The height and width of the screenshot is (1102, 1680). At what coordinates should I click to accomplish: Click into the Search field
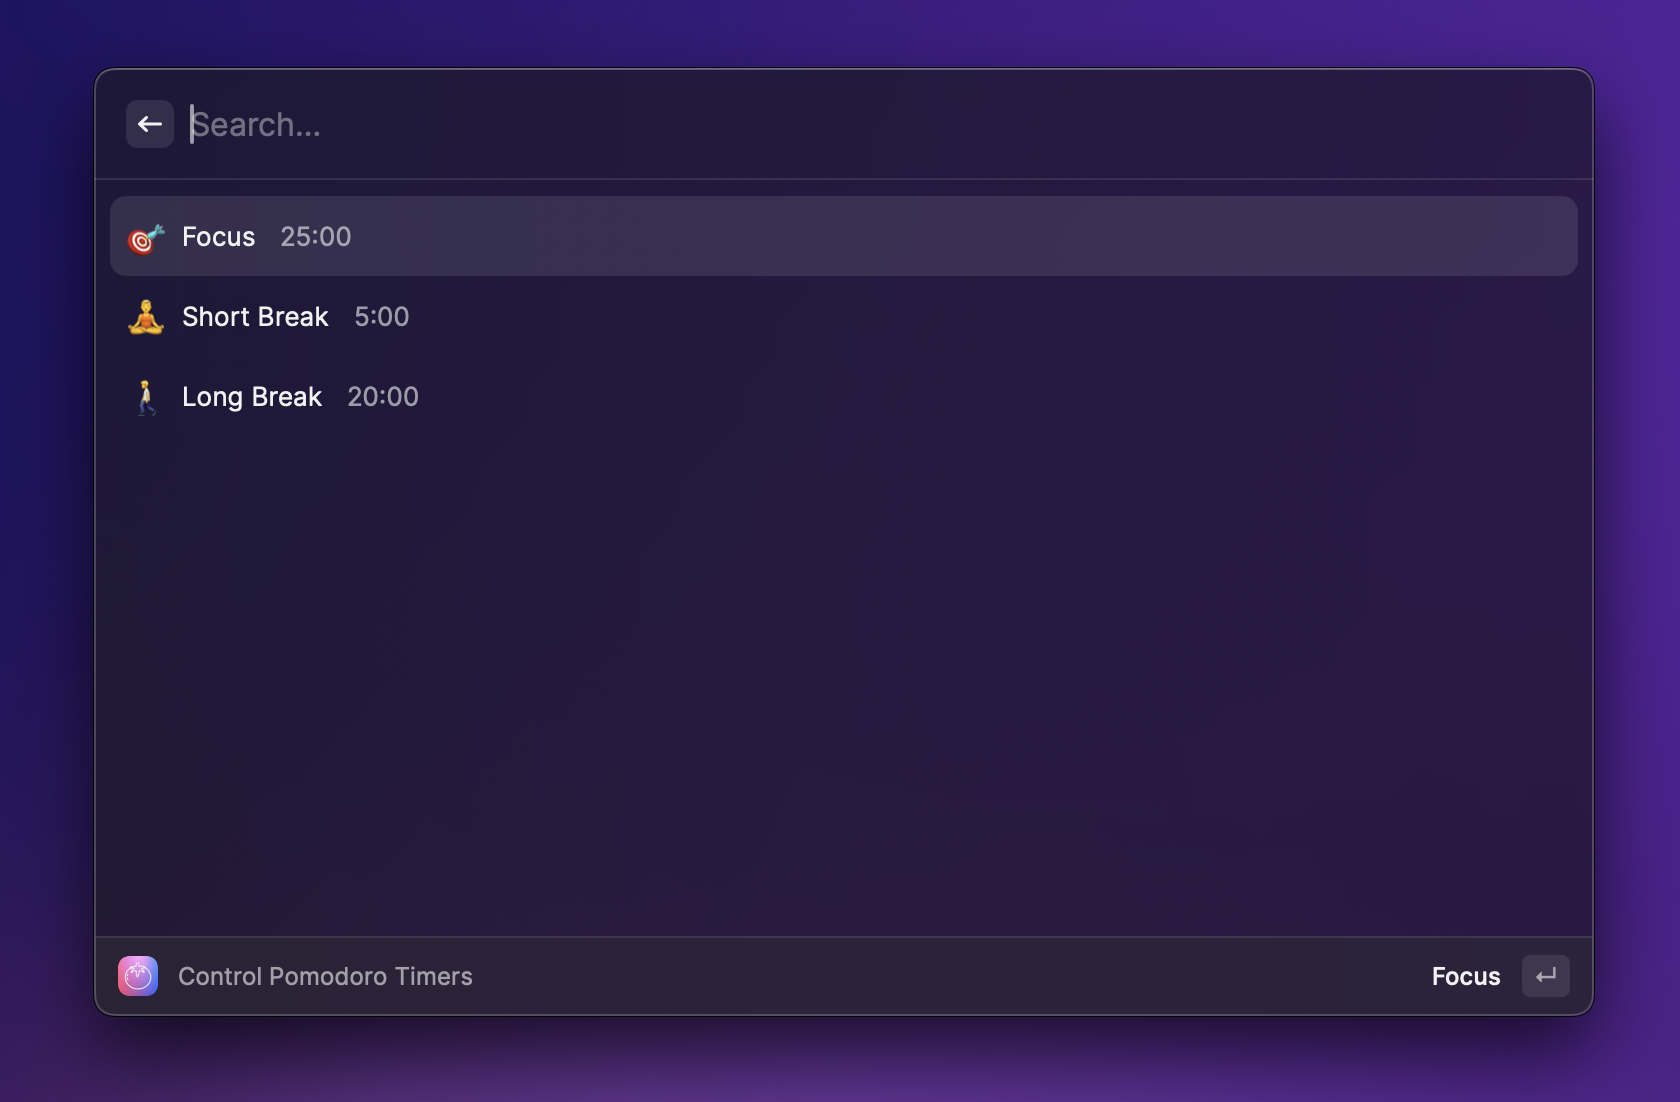tap(880, 124)
